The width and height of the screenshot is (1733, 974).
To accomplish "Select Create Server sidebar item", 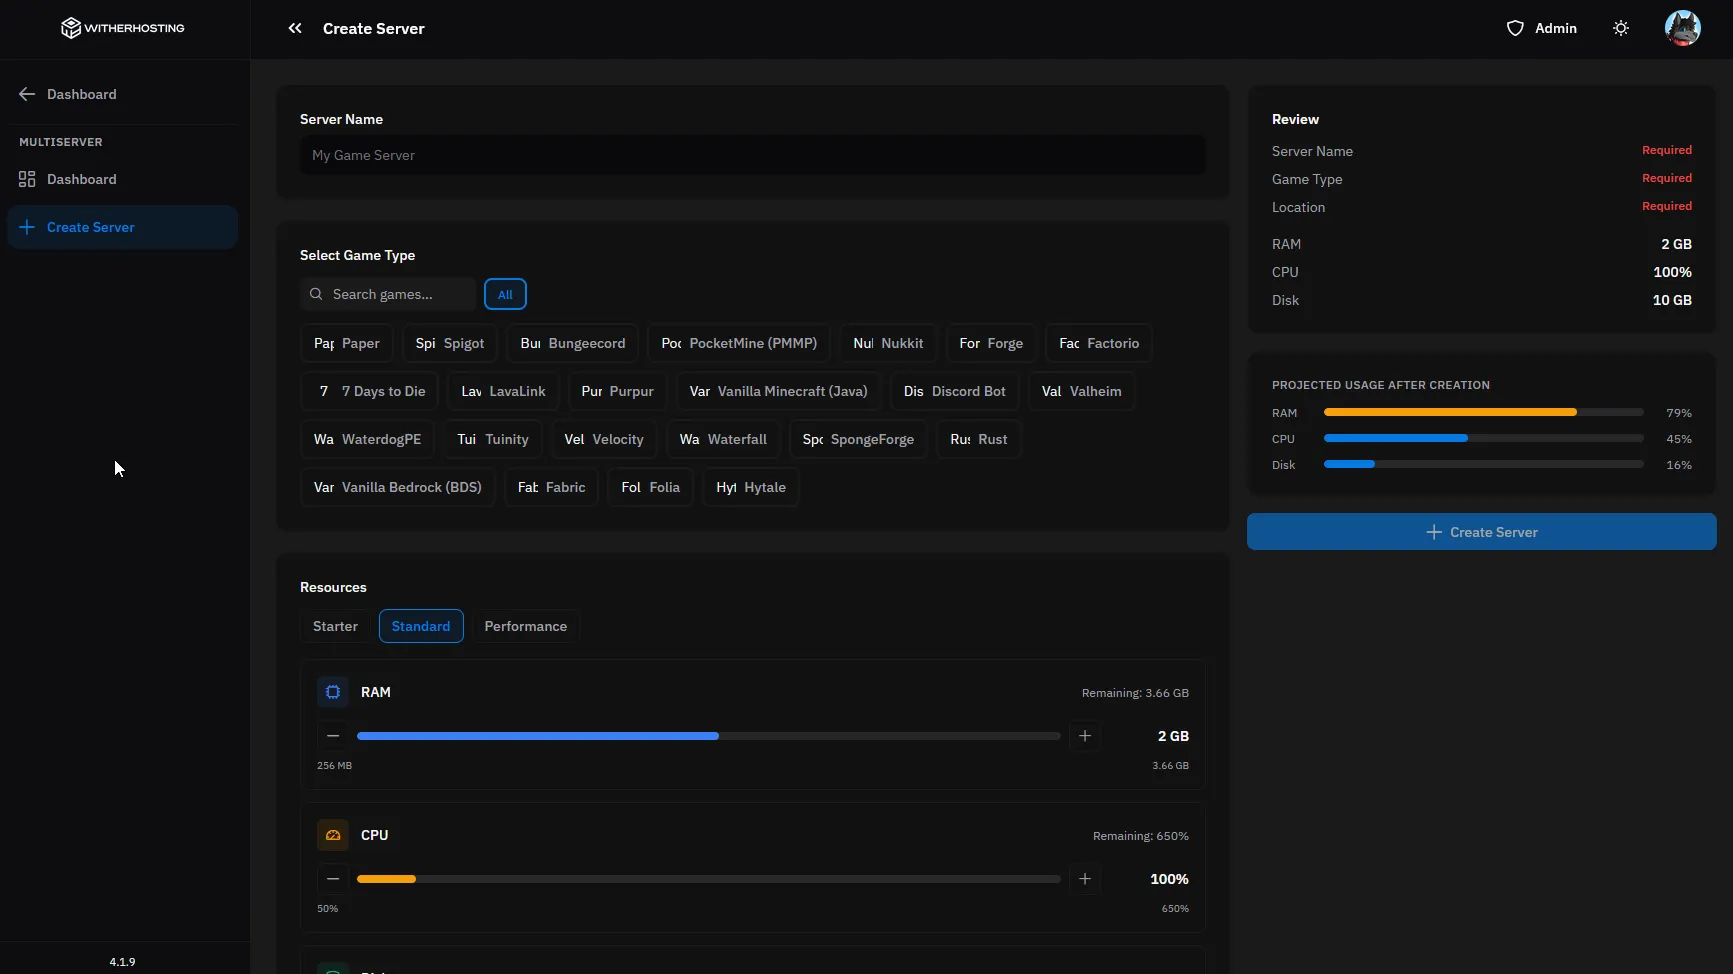I will click(123, 227).
